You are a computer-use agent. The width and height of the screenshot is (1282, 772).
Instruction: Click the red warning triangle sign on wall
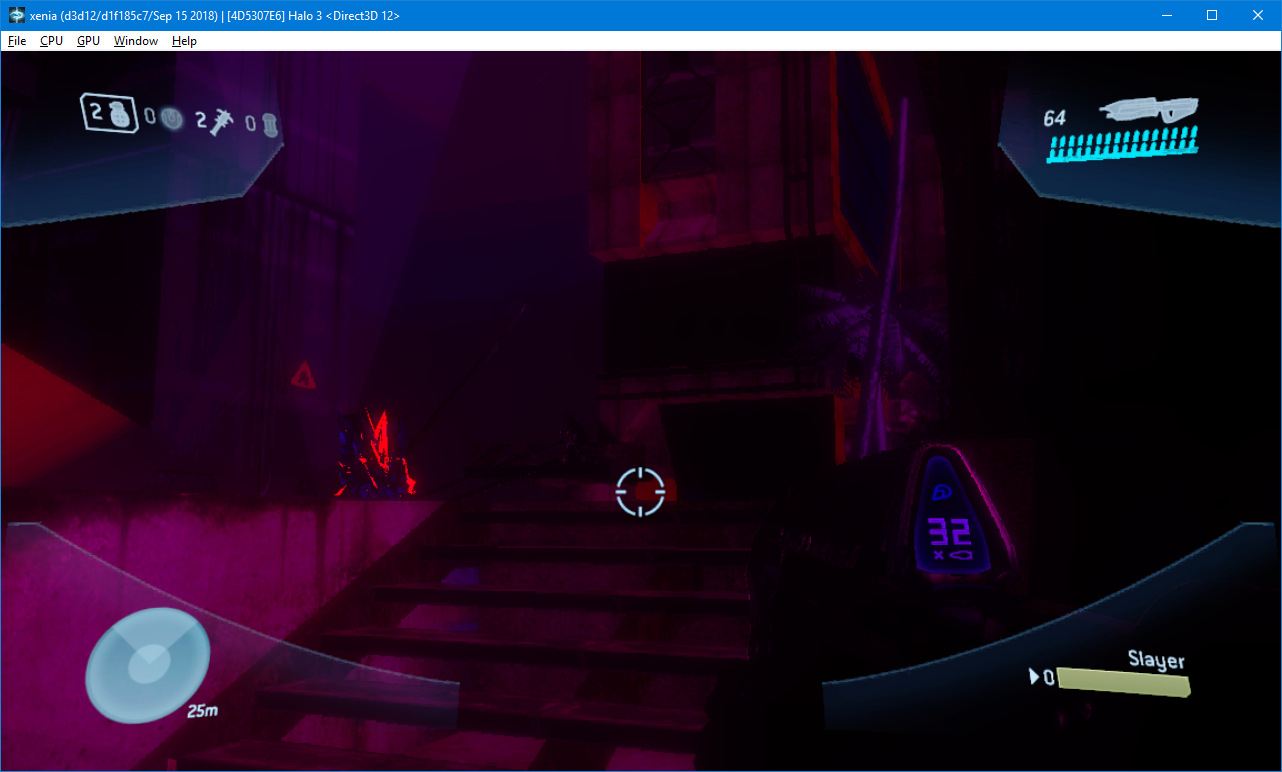(303, 376)
